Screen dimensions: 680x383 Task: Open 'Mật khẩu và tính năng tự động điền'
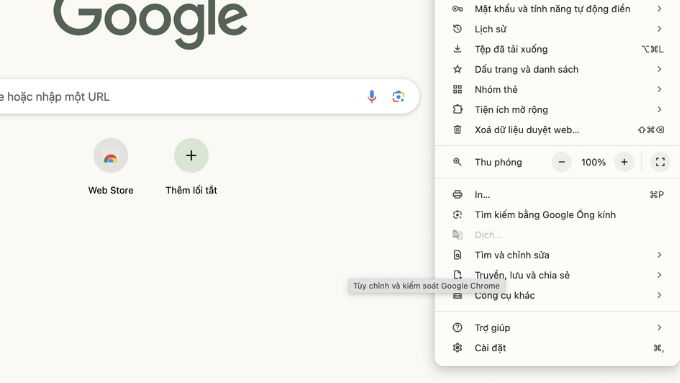pos(557,9)
